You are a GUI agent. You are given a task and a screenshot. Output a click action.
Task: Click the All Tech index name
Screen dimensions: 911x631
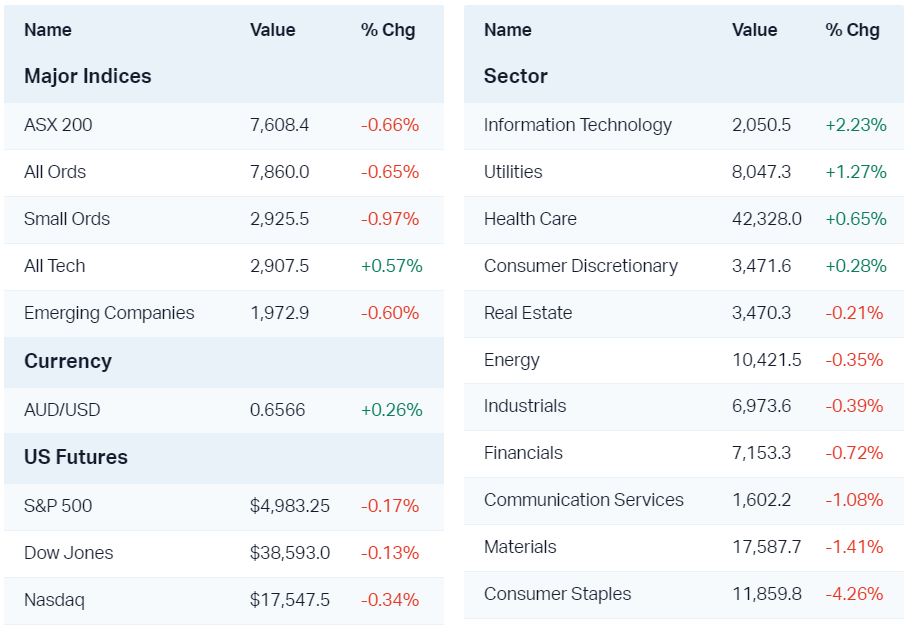point(55,266)
